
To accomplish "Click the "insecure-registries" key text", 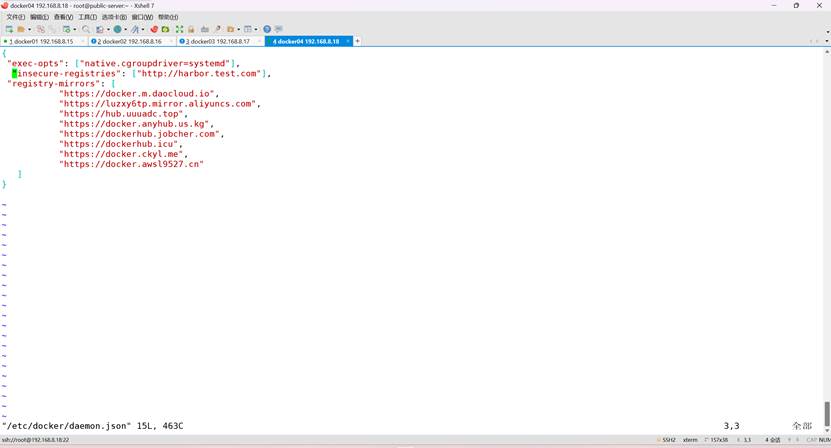I will pyautogui.click(x=67, y=74).
